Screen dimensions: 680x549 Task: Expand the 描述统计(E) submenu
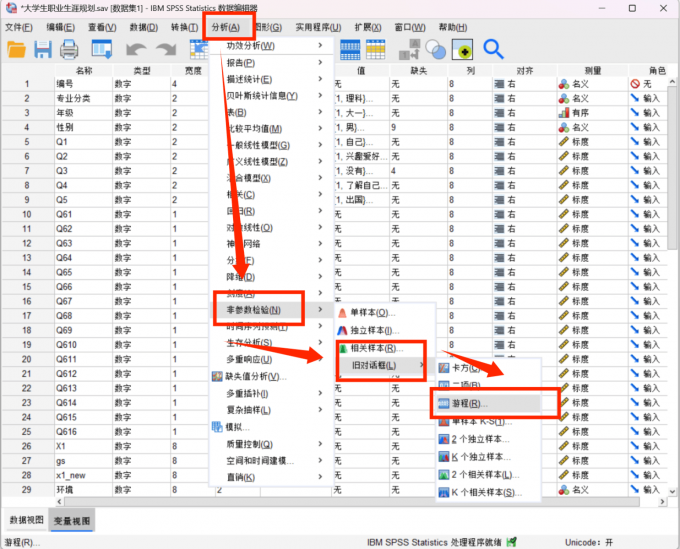click(320, 79)
